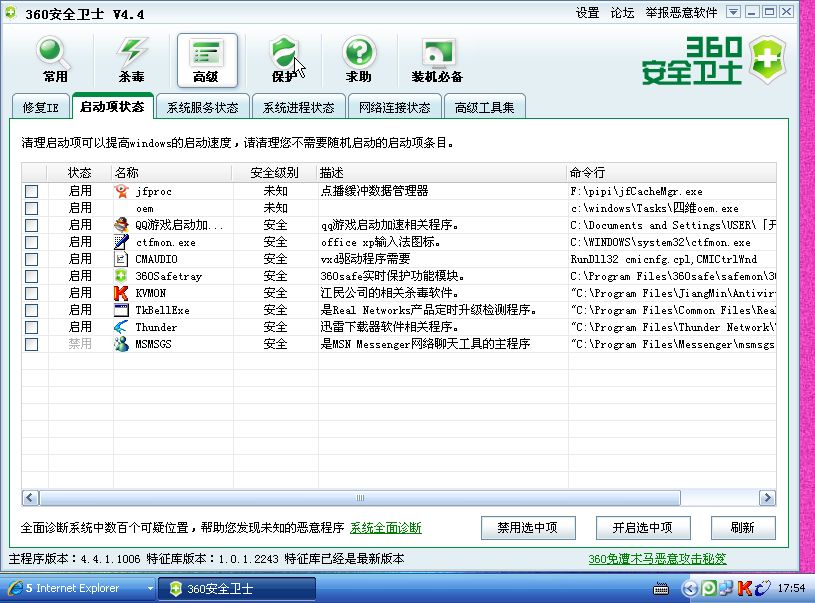The width and height of the screenshot is (815, 603).
Task: Open the 常用 toolbar section
Action: click(x=55, y=60)
